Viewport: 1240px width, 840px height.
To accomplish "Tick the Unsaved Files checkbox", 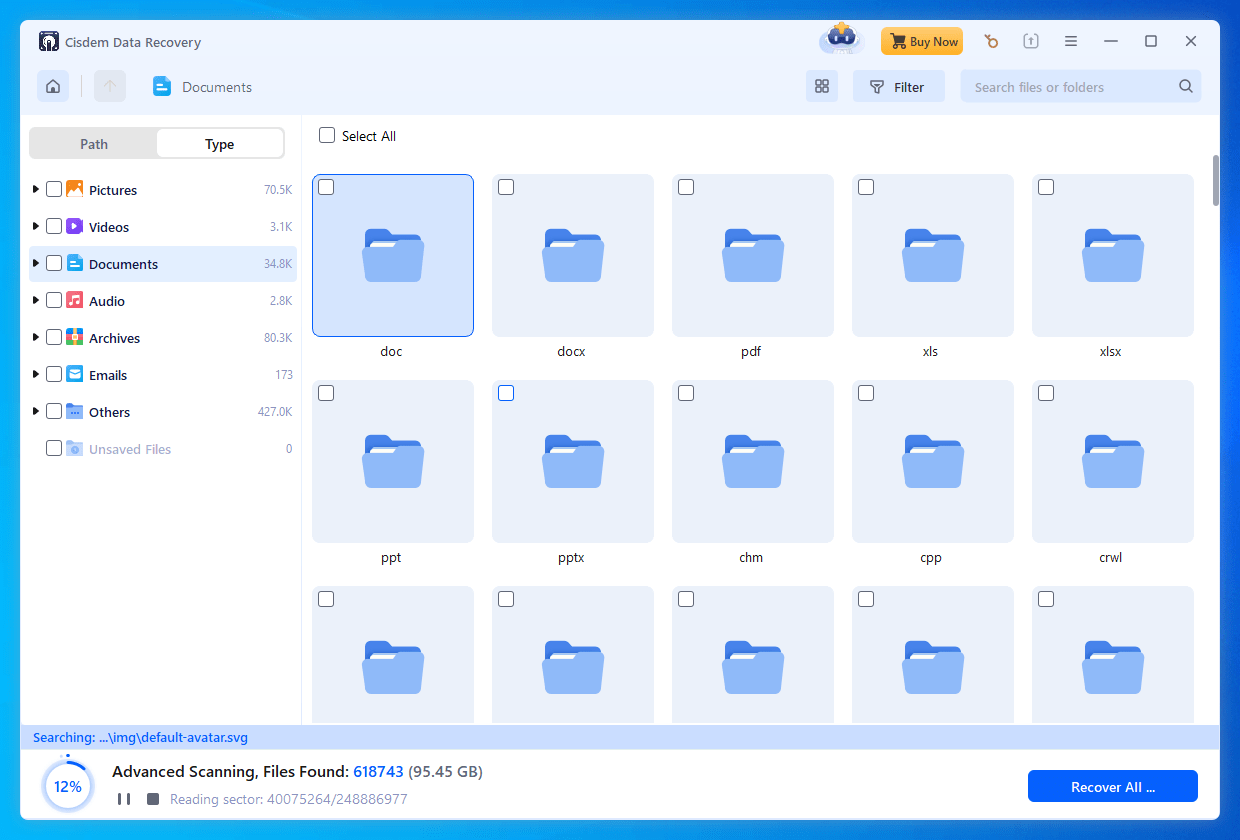I will coord(54,448).
